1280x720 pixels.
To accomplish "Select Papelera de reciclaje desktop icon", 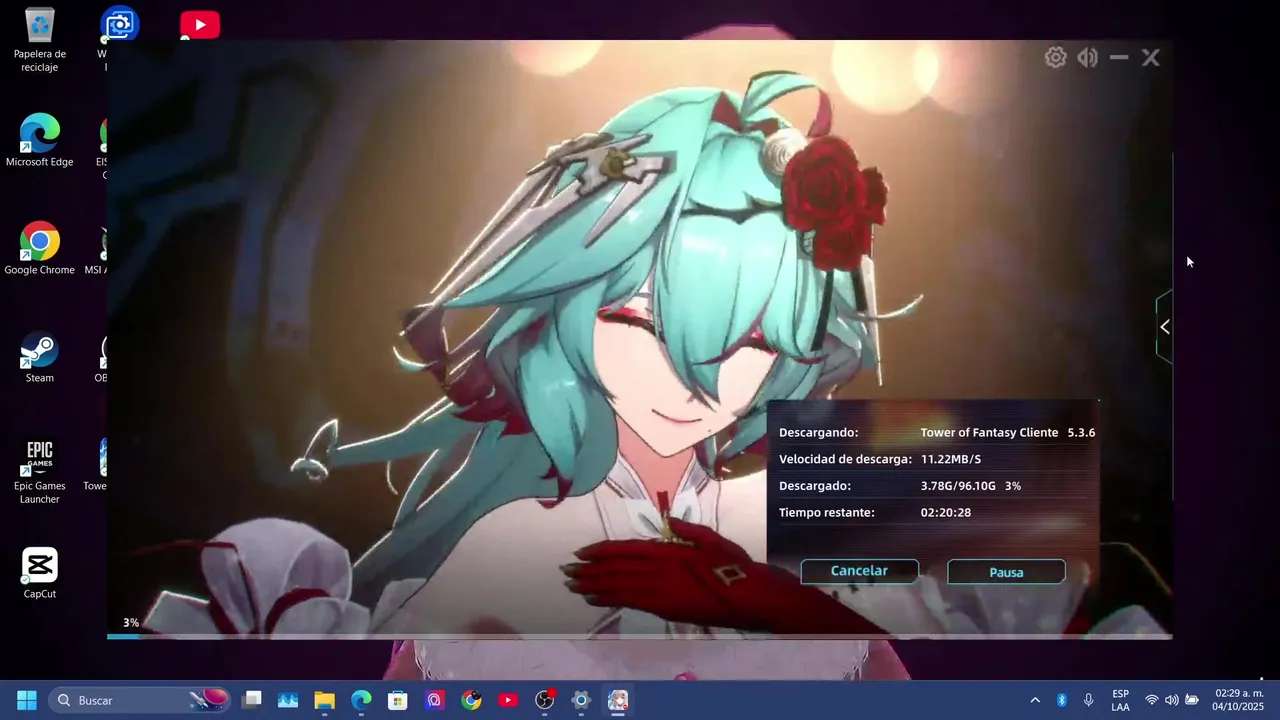I will 40,40.
